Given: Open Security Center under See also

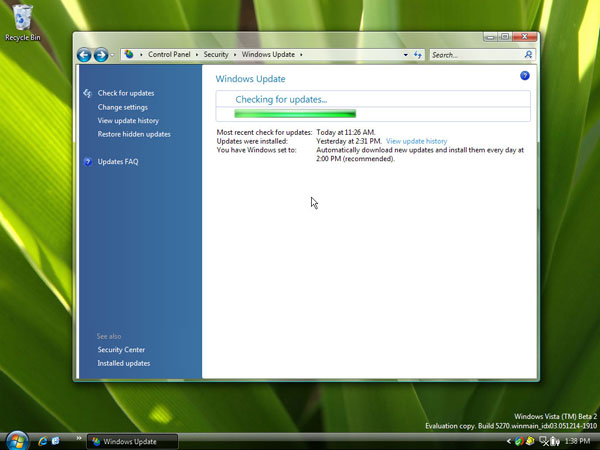Looking at the screenshot, I should click(121, 349).
